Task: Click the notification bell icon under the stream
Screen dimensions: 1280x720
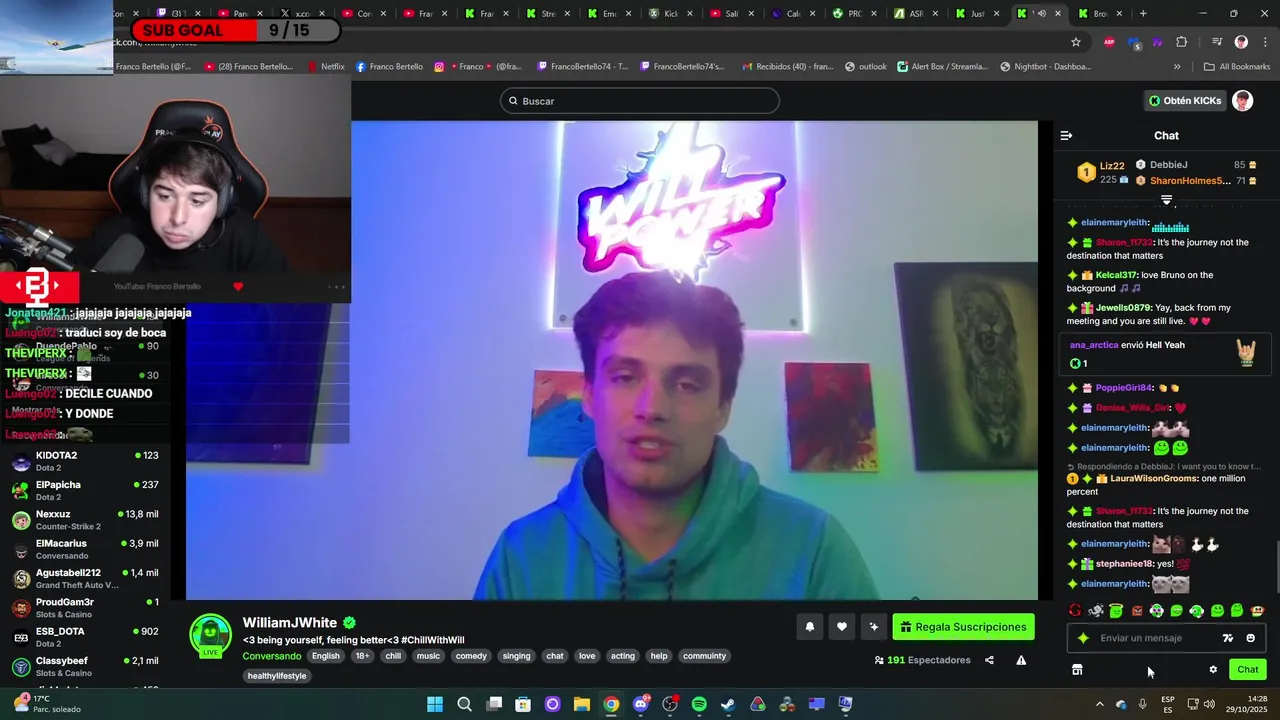Action: click(810, 627)
